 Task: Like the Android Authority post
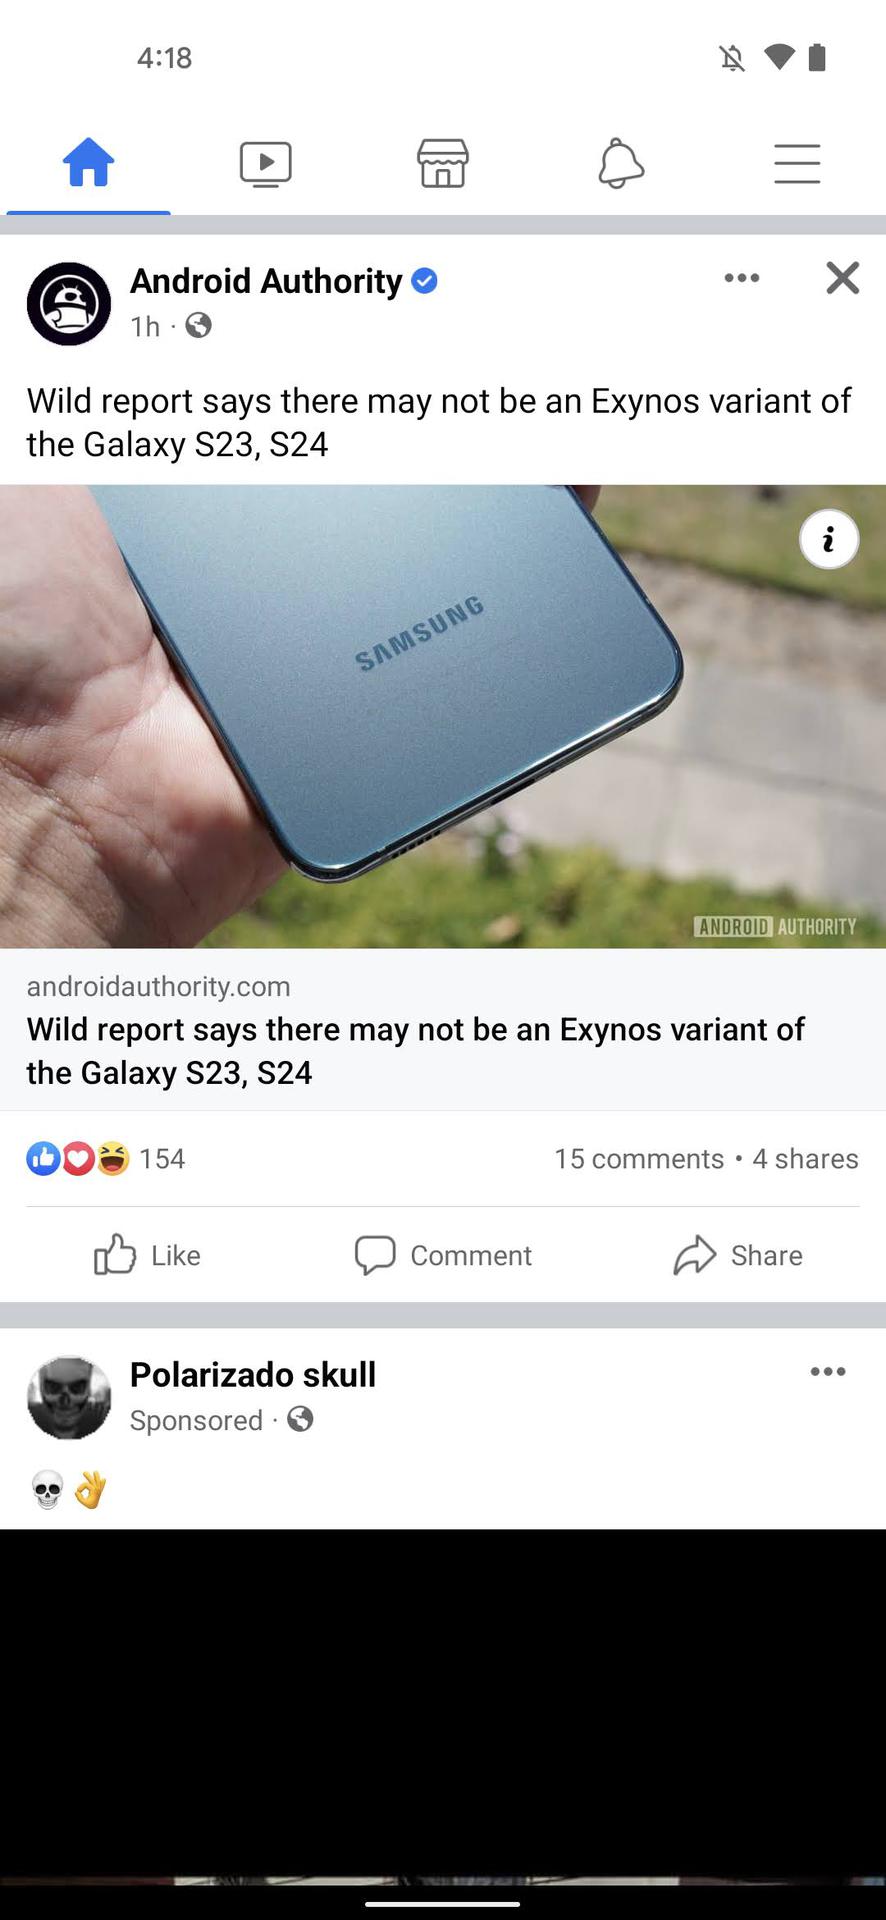(x=148, y=1255)
